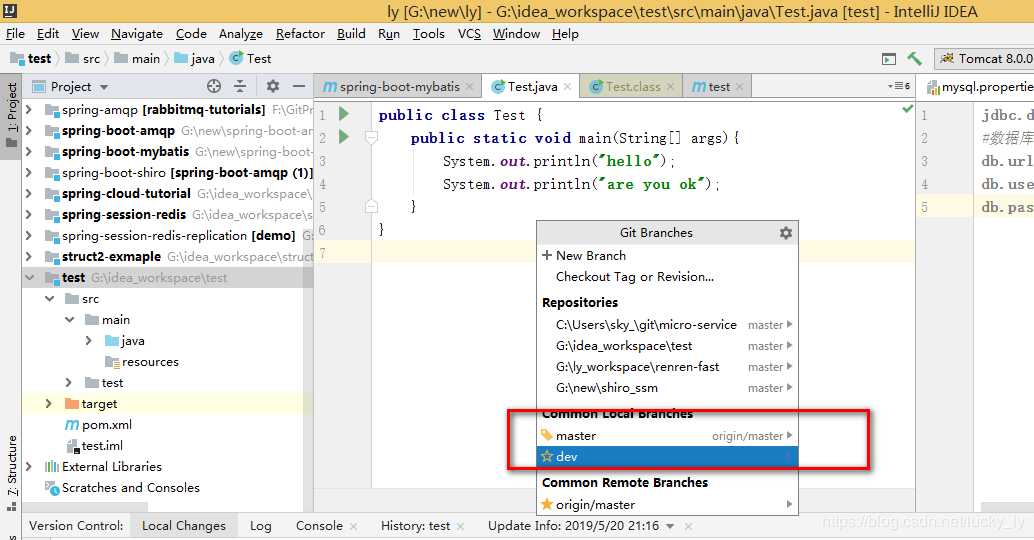This screenshot has width=1034, height=540.
Task: Open G:\ly_workspace\renren-fast repository submenu
Action: (x=667, y=367)
